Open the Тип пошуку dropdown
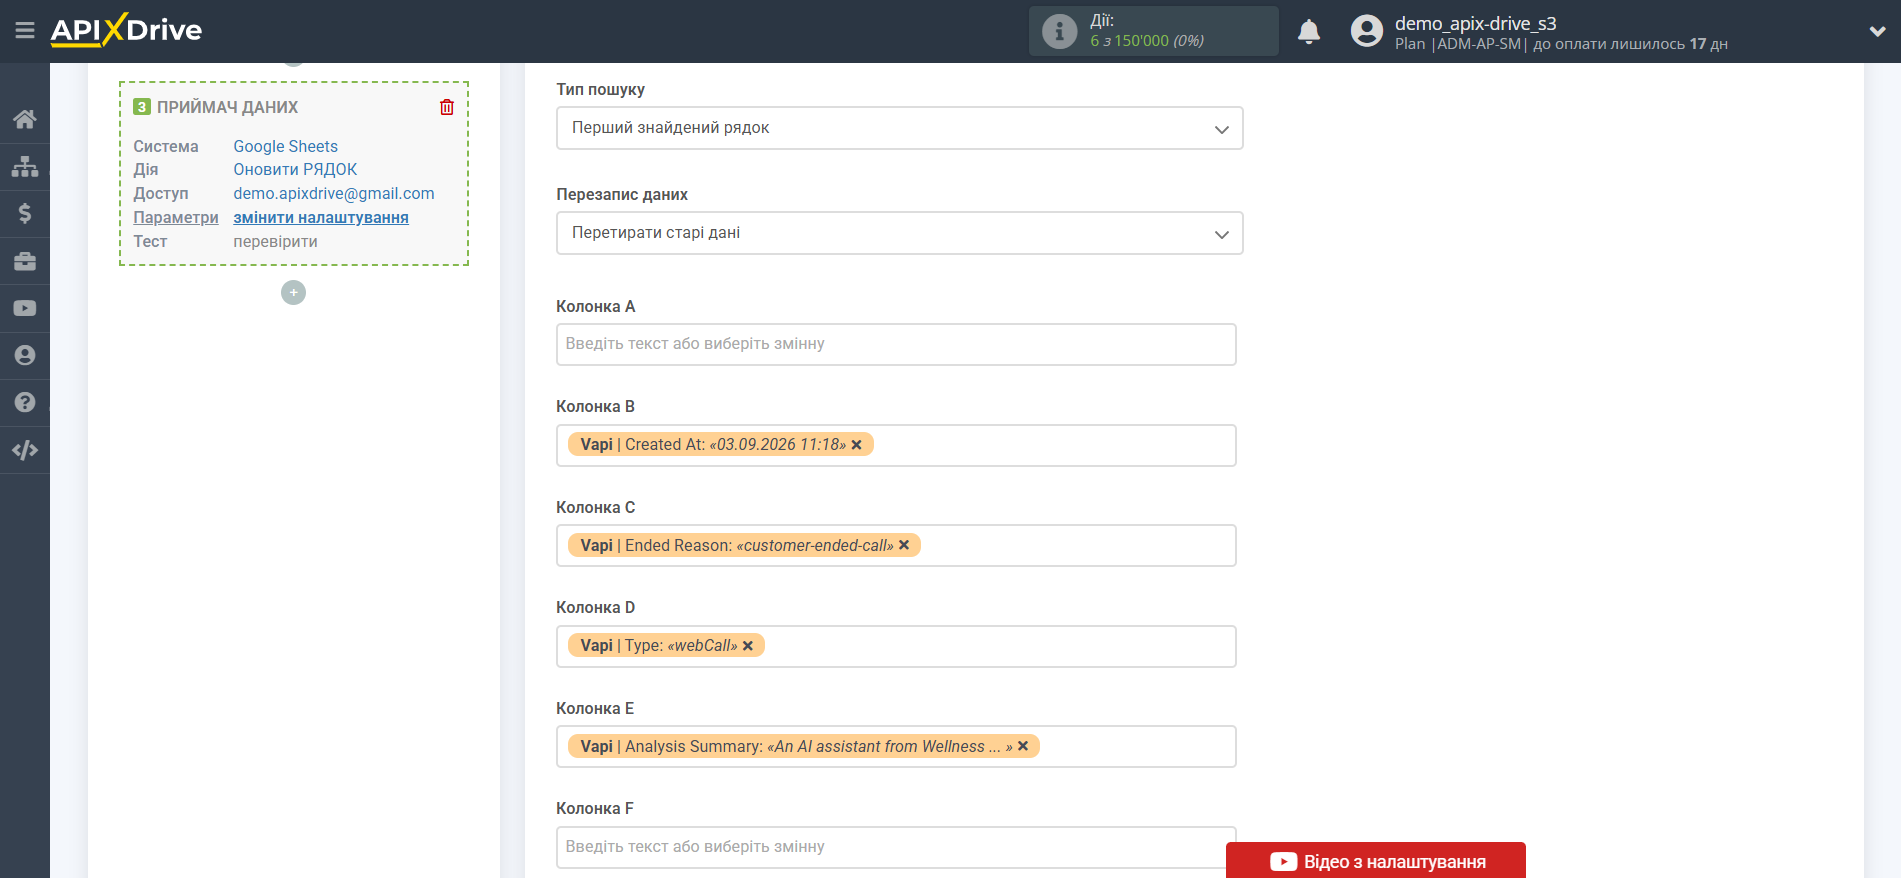 pos(899,128)
